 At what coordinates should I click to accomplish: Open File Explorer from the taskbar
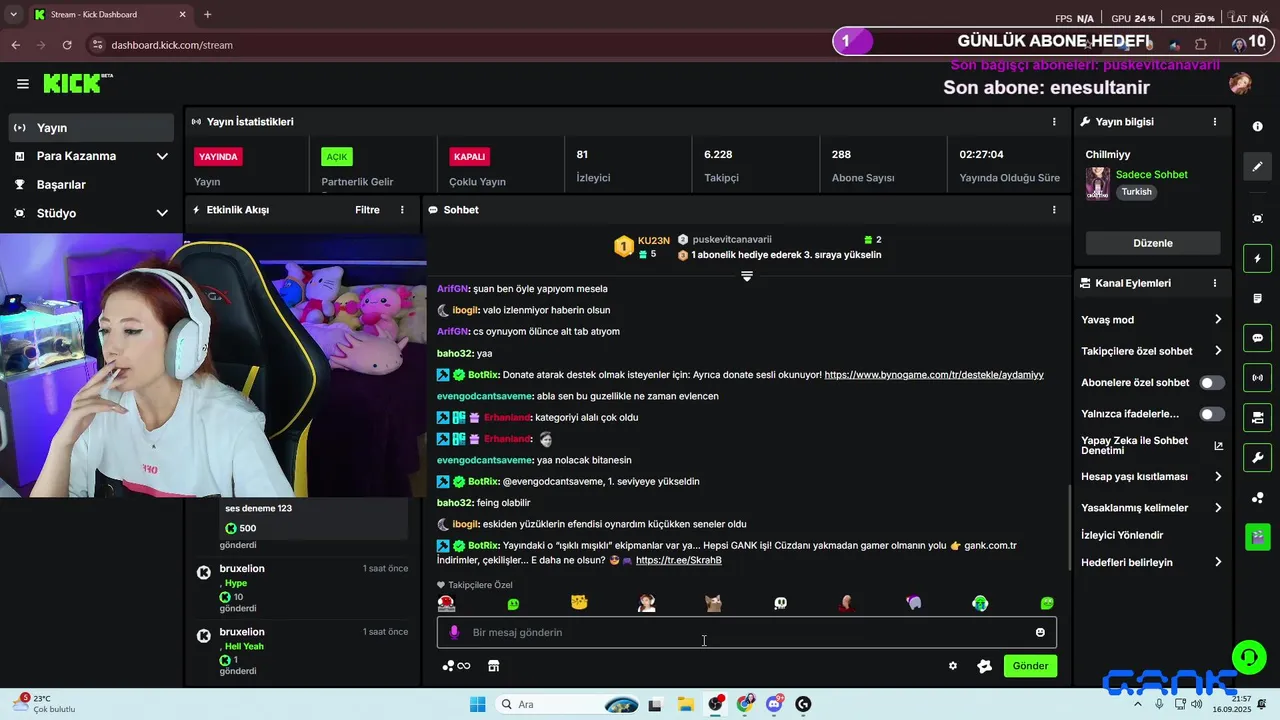coord(685,704)
